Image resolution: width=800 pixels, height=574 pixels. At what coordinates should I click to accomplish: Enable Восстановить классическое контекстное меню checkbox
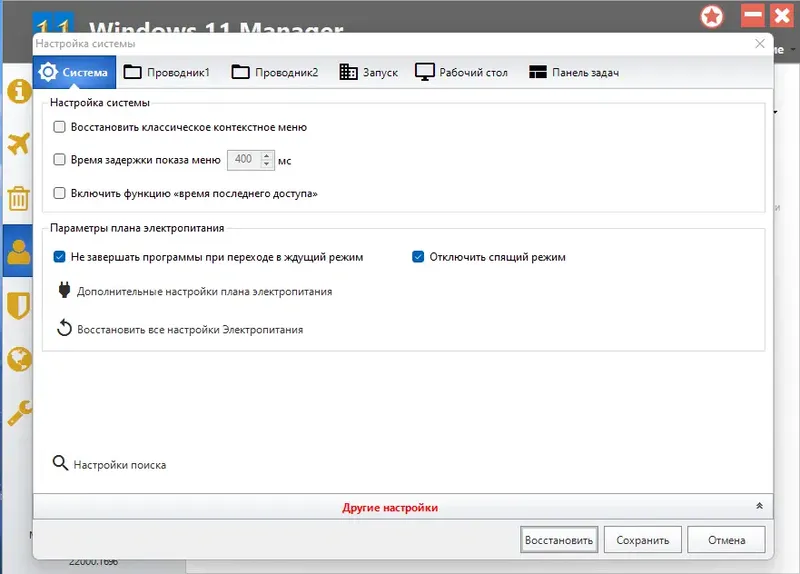(60, 127)
